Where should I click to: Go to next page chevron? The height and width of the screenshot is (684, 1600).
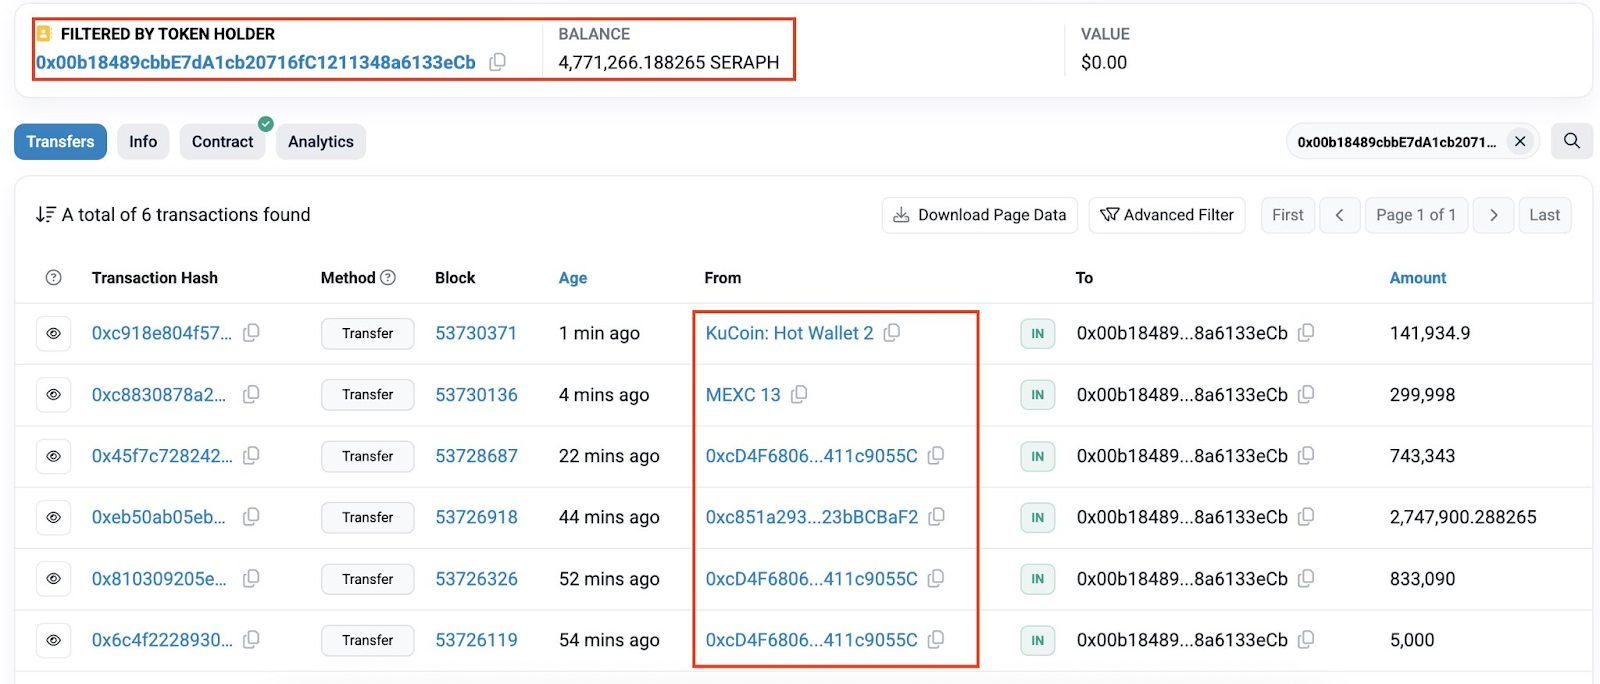(1493, 215)
